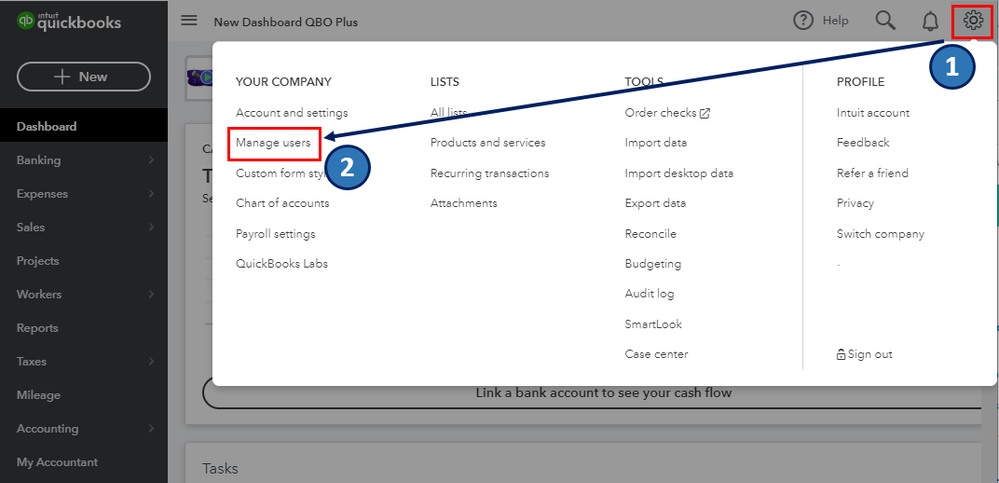Expand the Banking sidebar chevron

(x=151, y=160)
